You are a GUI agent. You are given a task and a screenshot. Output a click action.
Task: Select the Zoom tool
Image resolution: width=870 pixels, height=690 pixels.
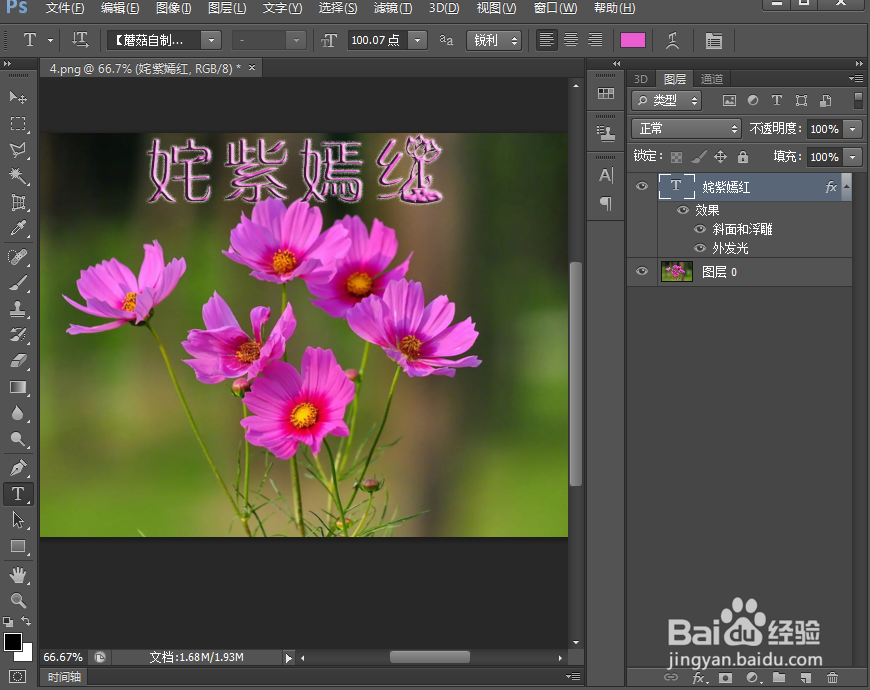[18, 601]
